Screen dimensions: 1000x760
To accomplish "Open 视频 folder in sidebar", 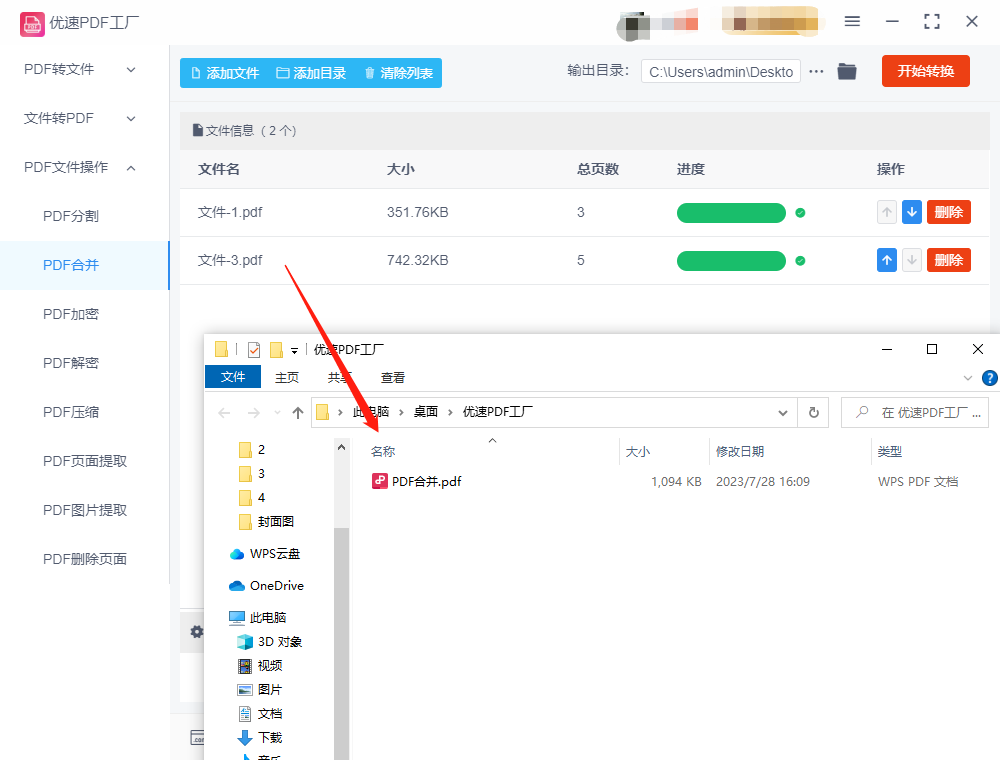I will pyautogui.click(x=260, y=666).
